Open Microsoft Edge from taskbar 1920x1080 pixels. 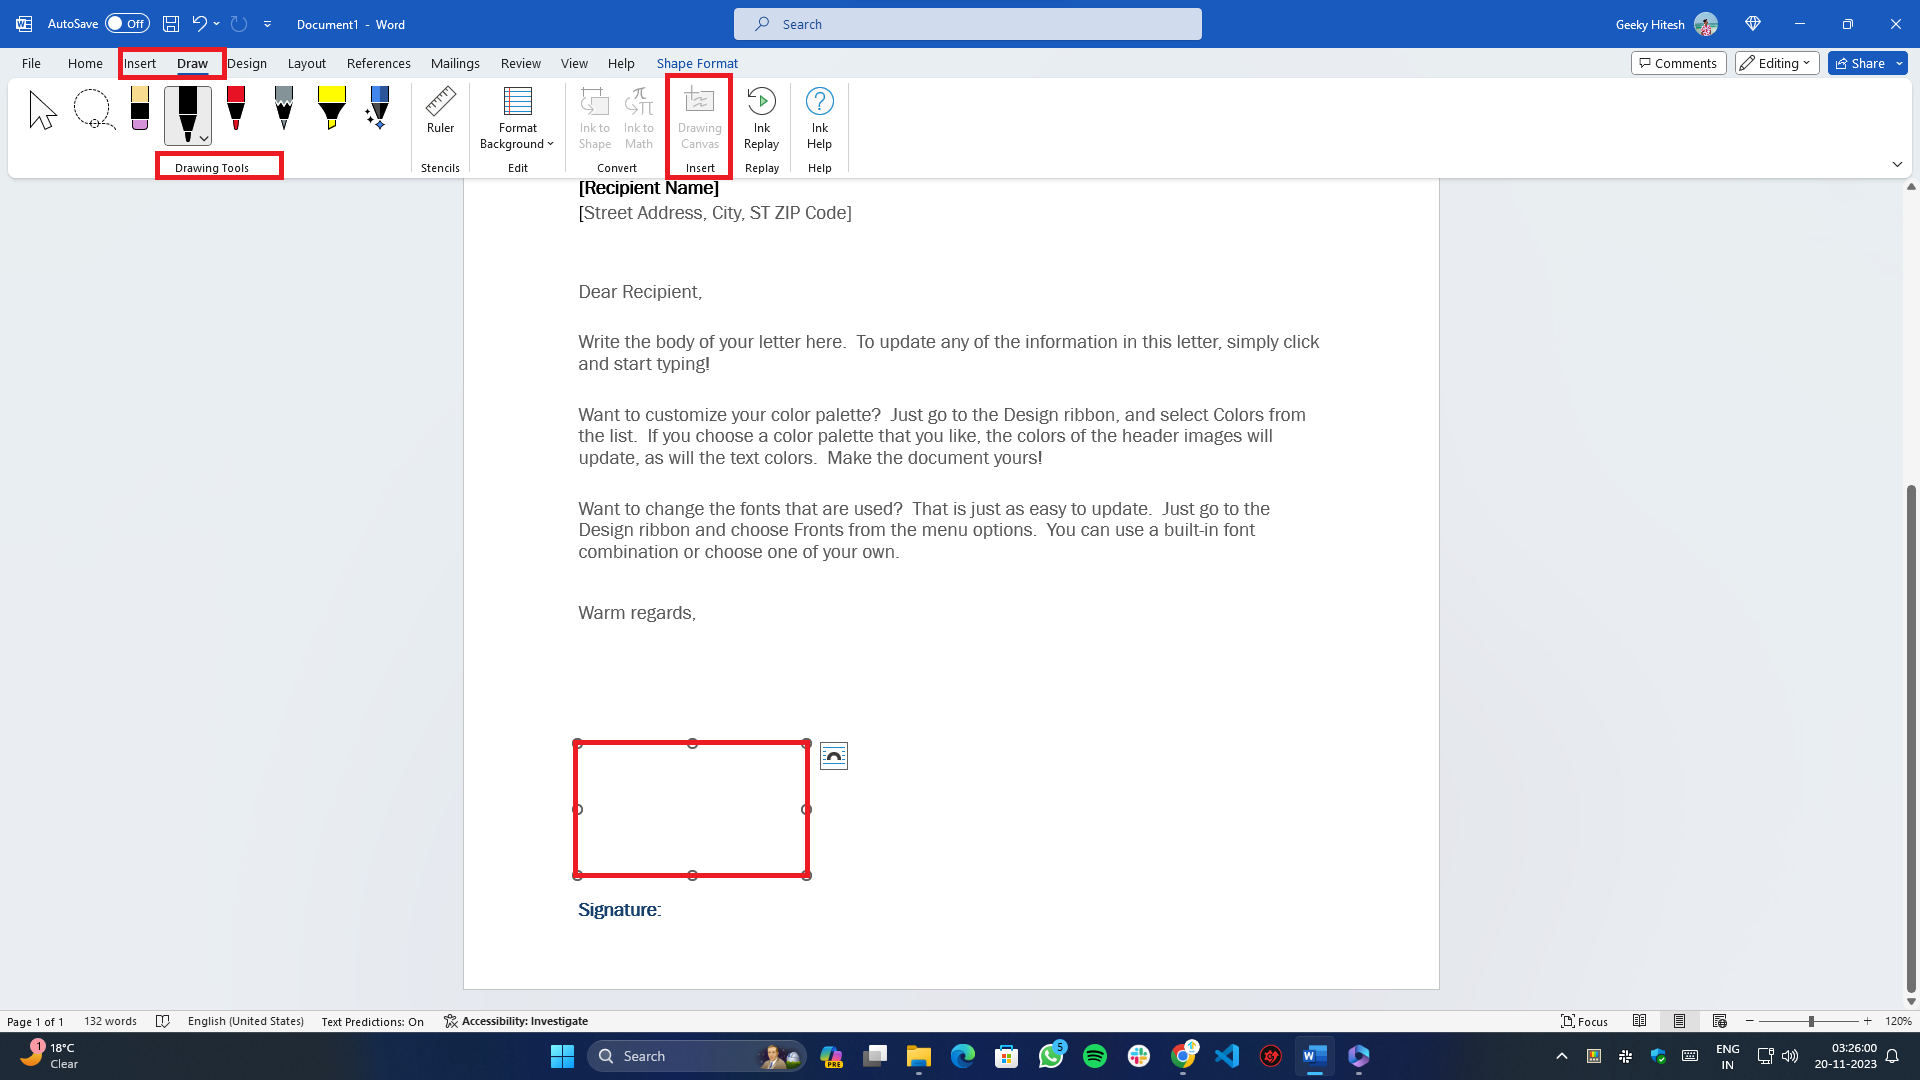pos(962,1056)
